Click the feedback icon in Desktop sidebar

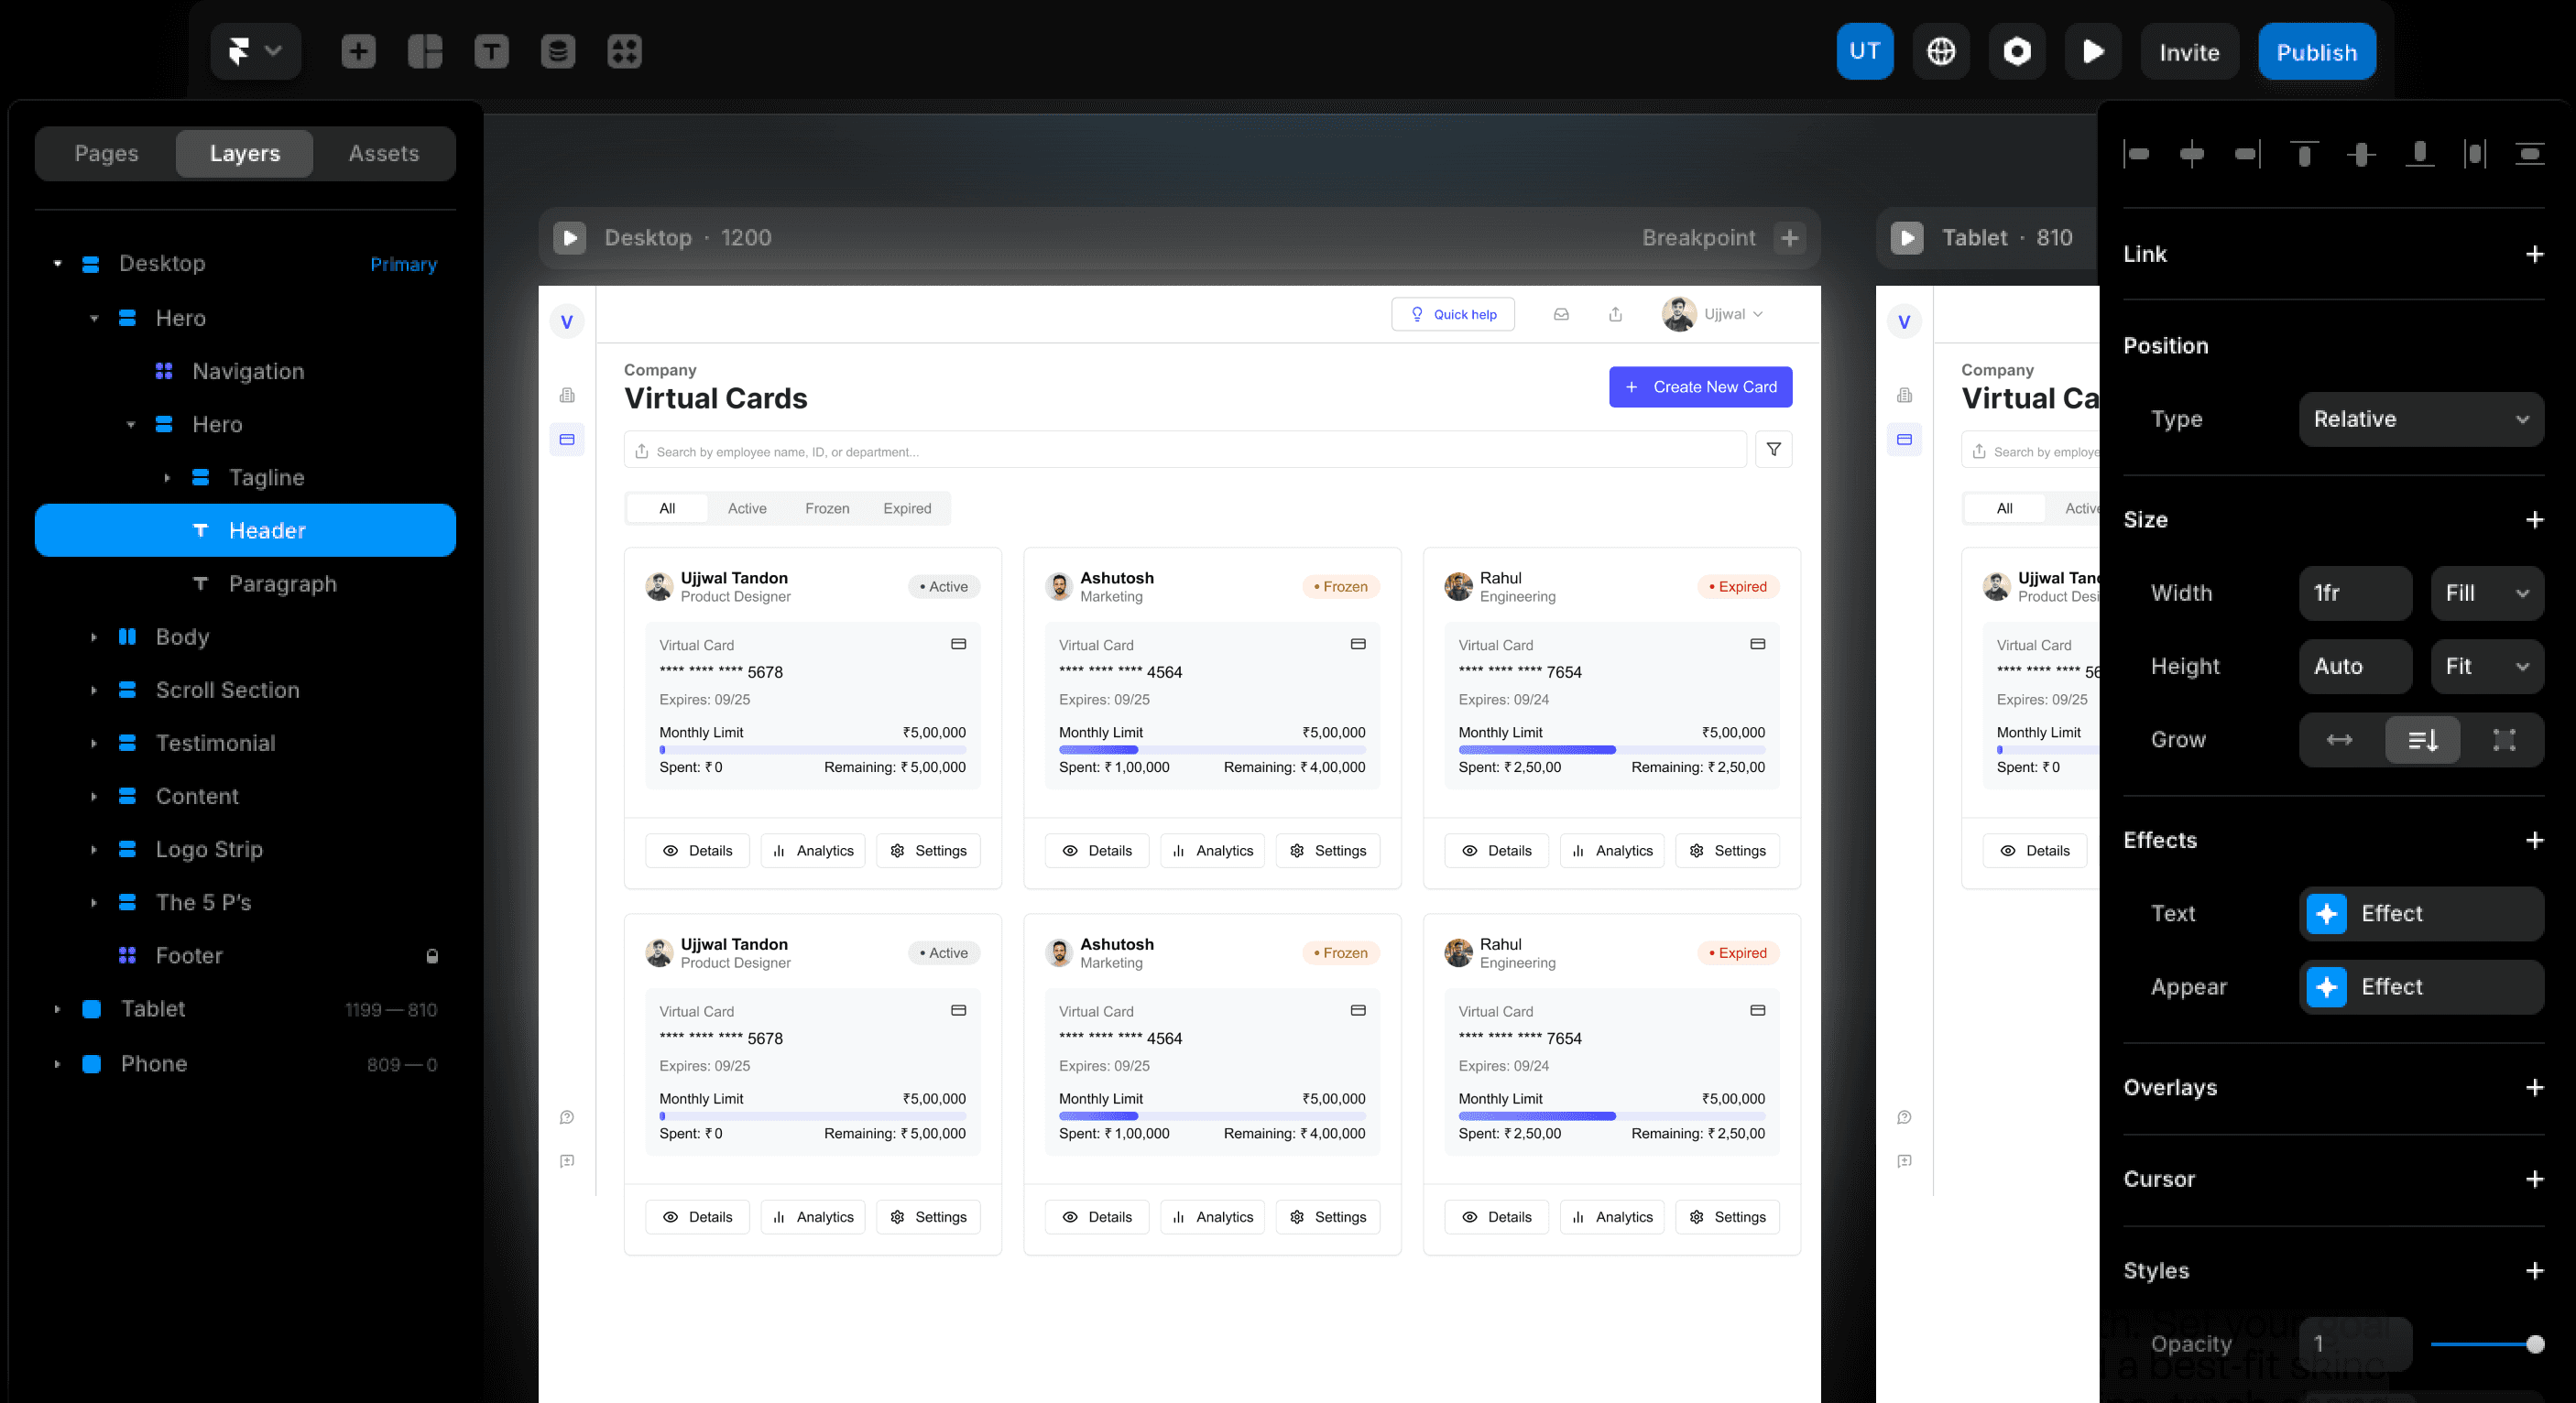(567, 1161)
